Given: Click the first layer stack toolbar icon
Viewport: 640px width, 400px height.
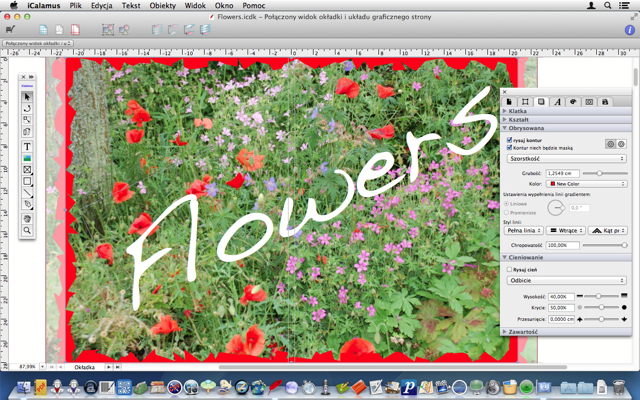Looking at the screenshot, I should 157,29.
